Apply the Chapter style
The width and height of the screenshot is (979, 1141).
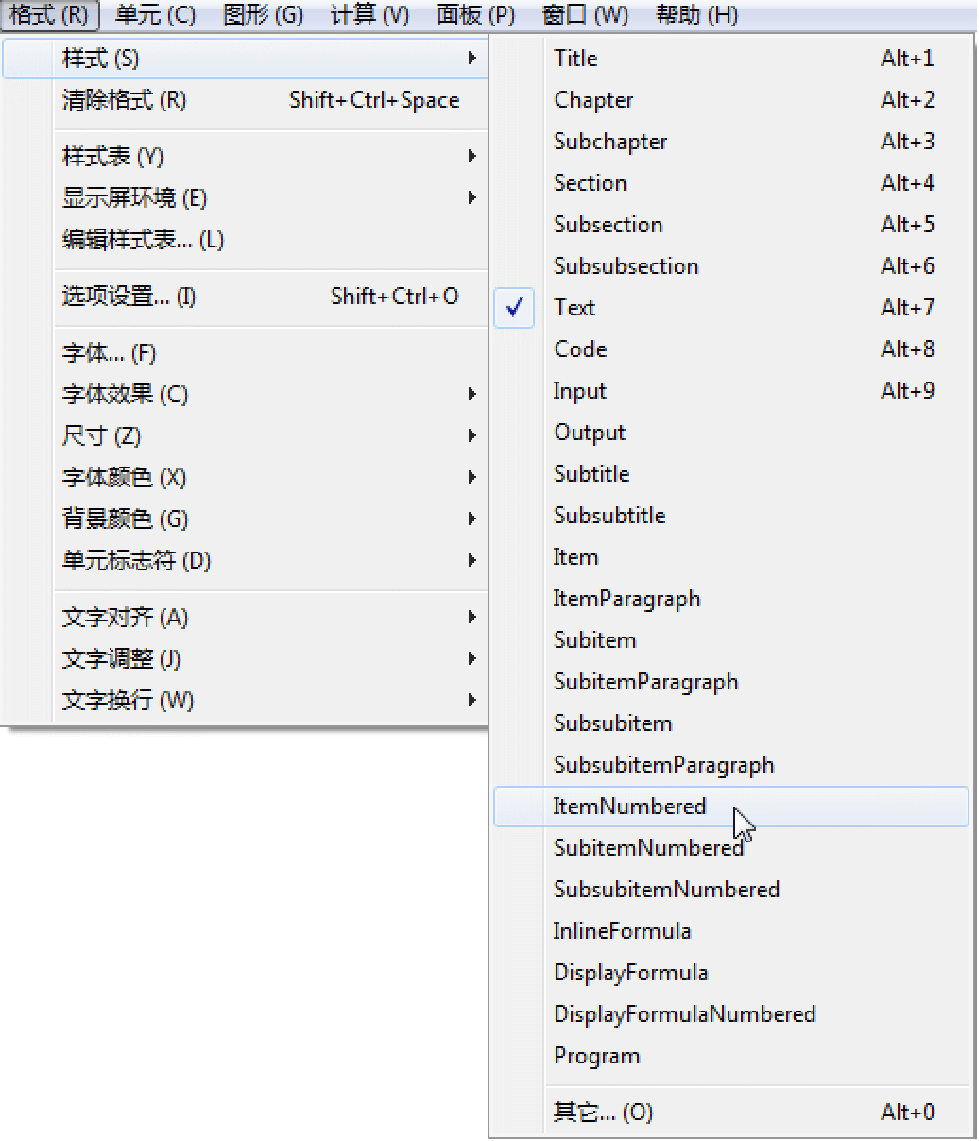731,100
